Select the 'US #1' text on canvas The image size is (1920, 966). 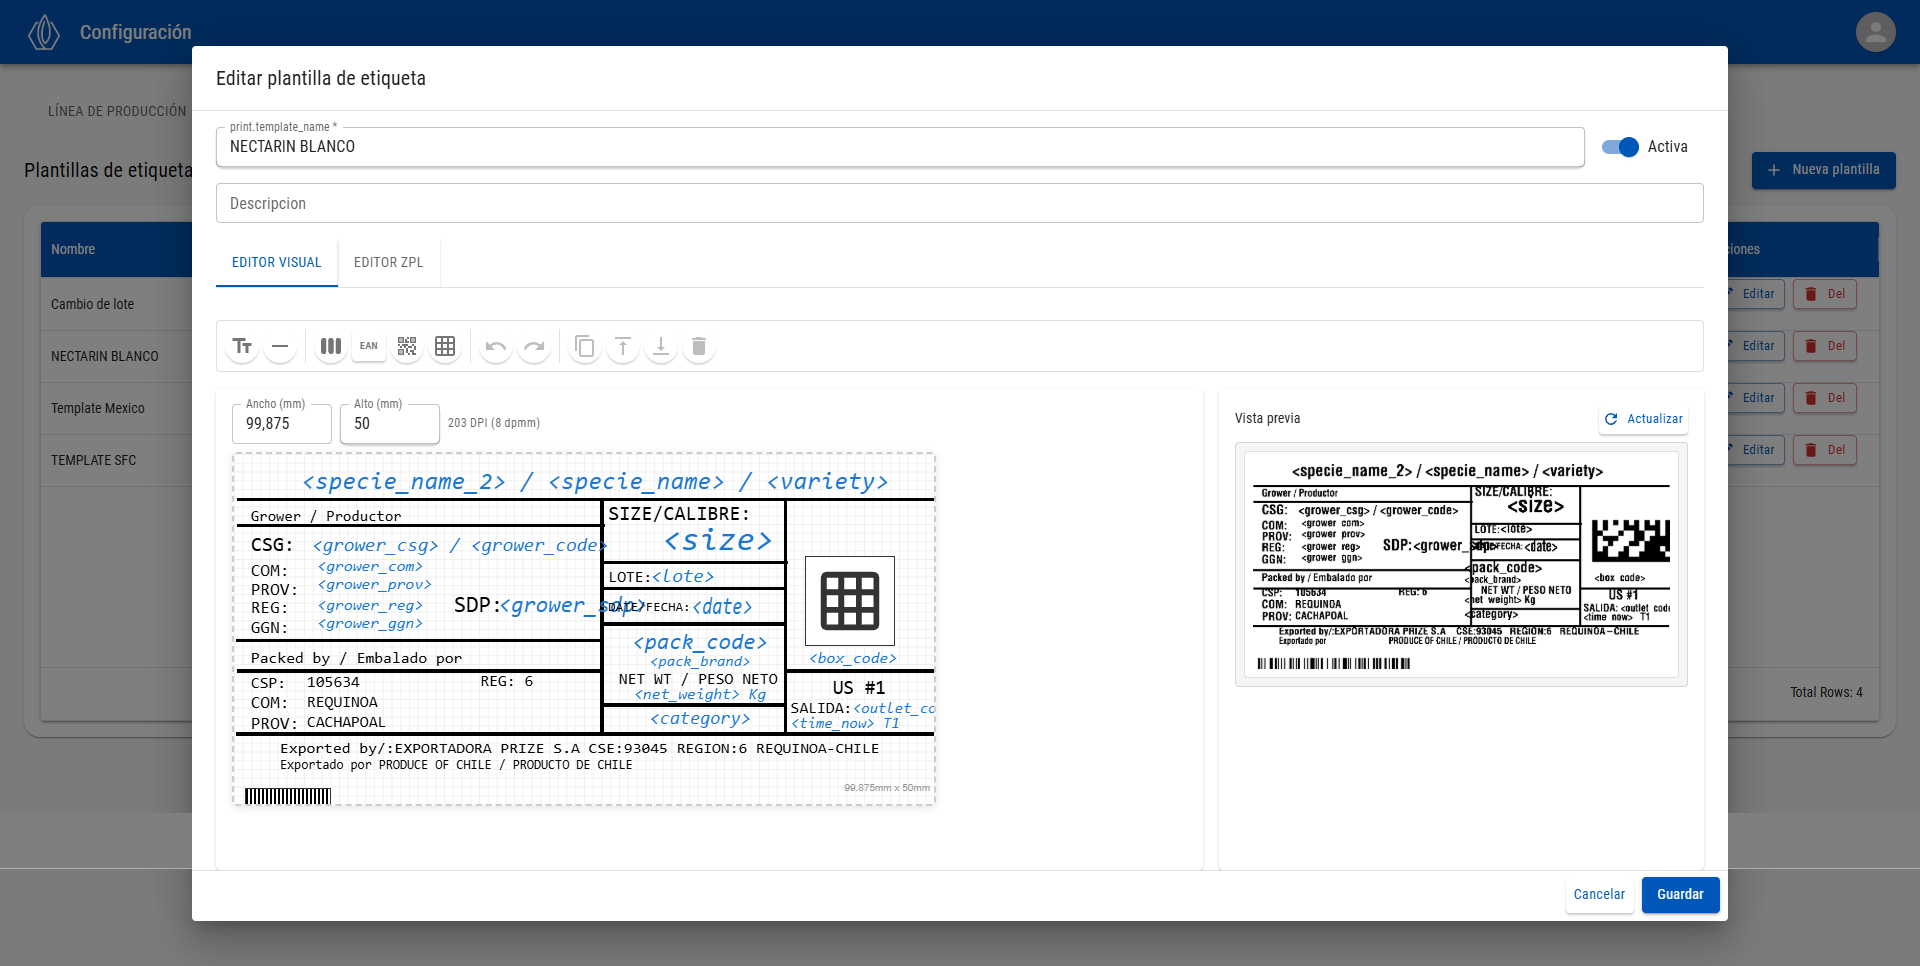tap(859, 688)
